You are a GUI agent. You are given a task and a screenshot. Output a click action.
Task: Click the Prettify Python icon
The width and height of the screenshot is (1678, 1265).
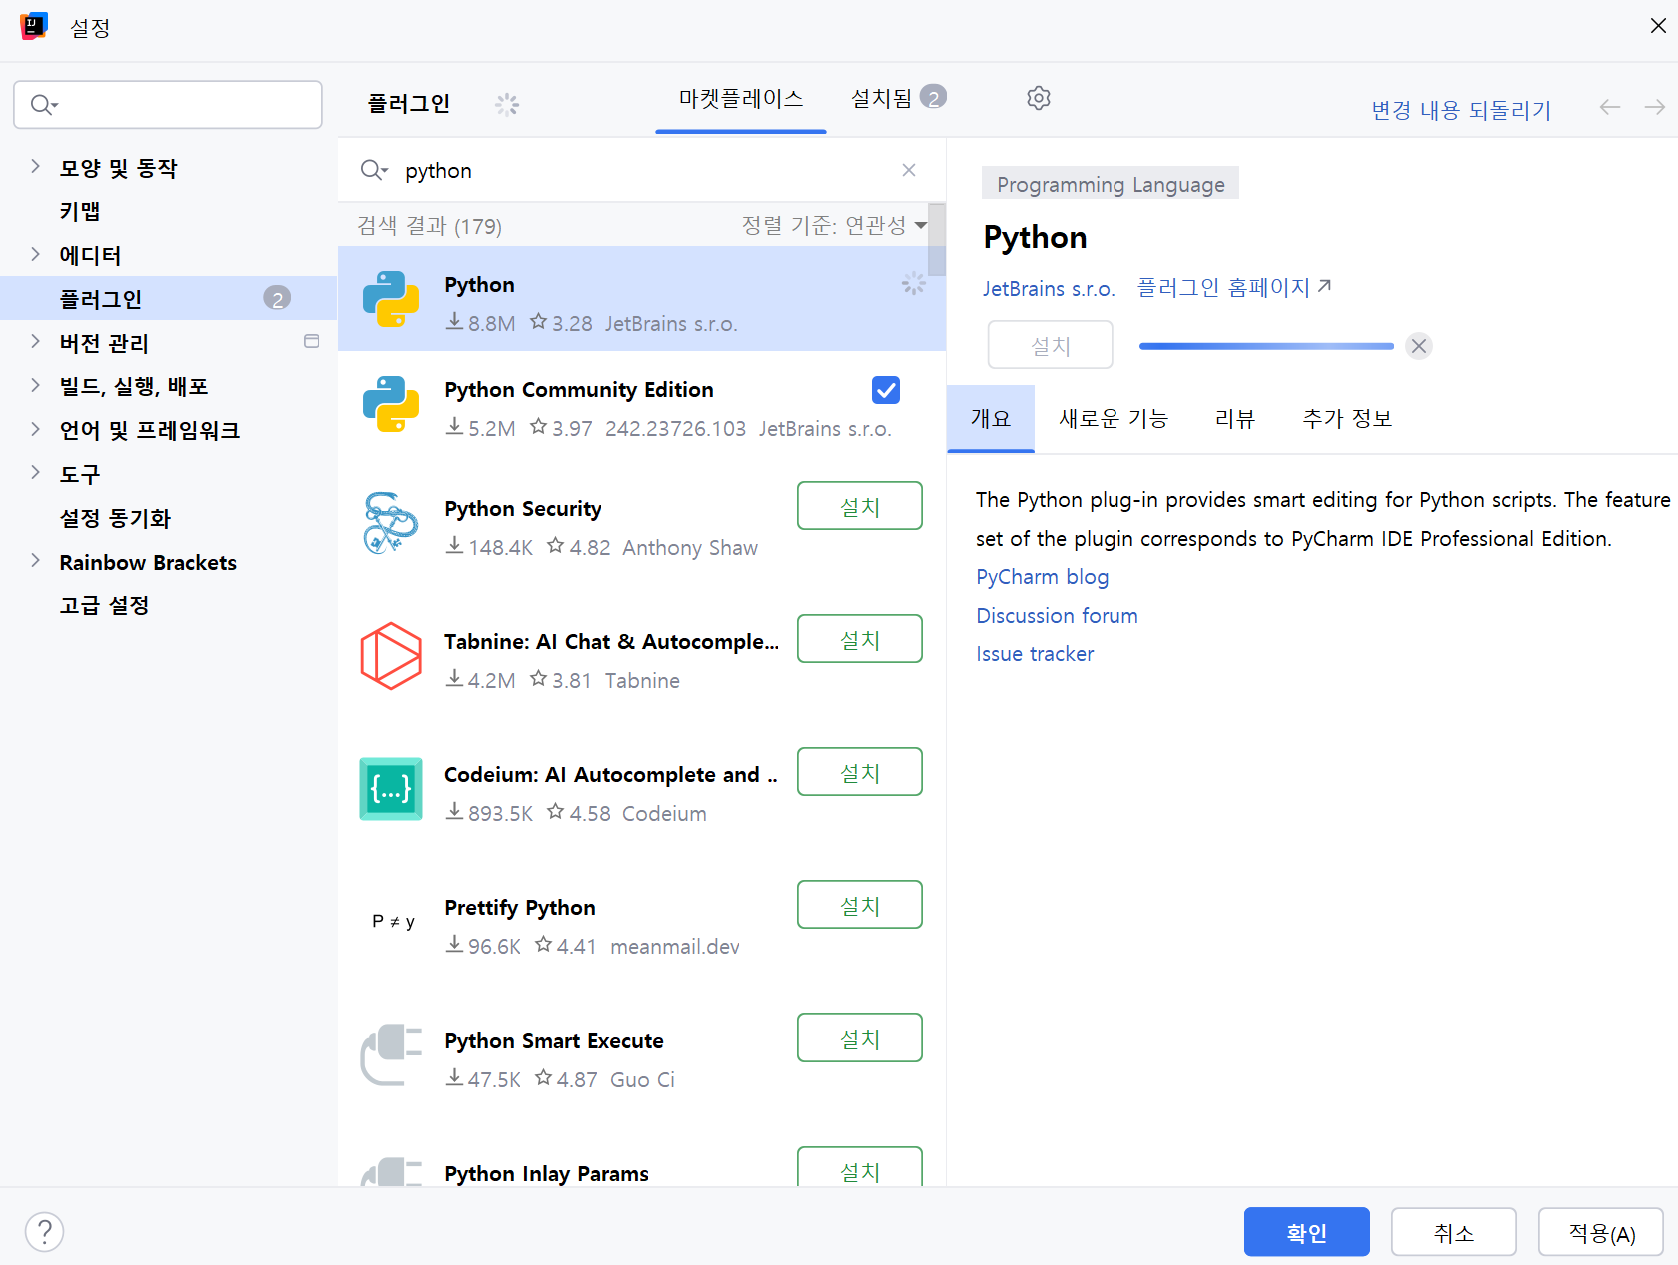click(x=393, y=921)
